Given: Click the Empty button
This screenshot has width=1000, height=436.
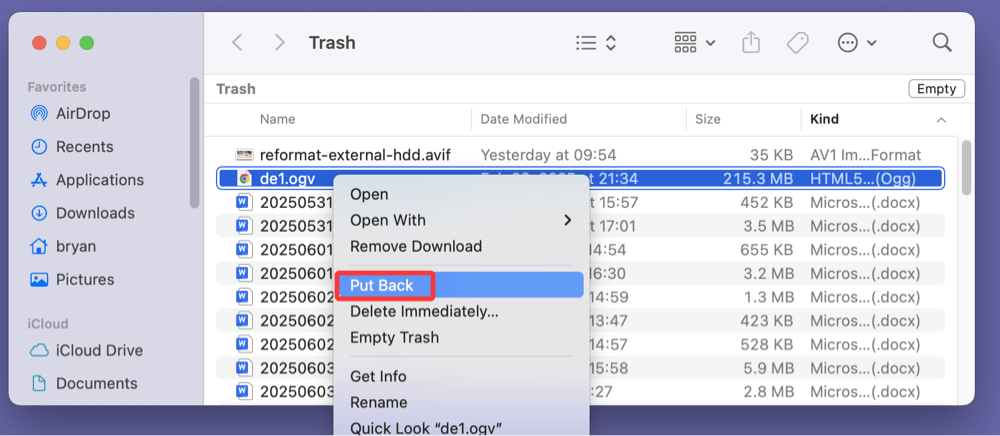Looking at the screenshot, I should point(936,89).
